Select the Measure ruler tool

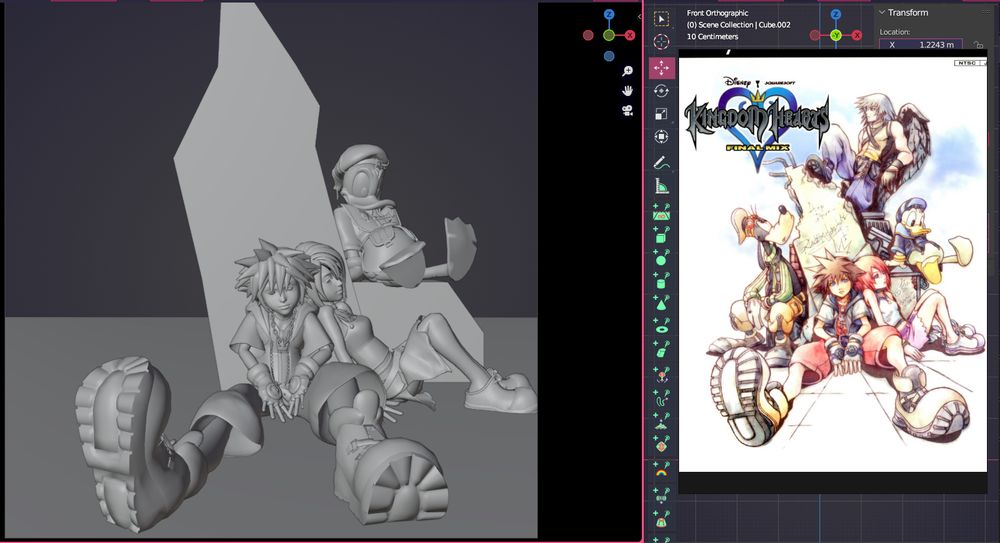coord(661,186)
